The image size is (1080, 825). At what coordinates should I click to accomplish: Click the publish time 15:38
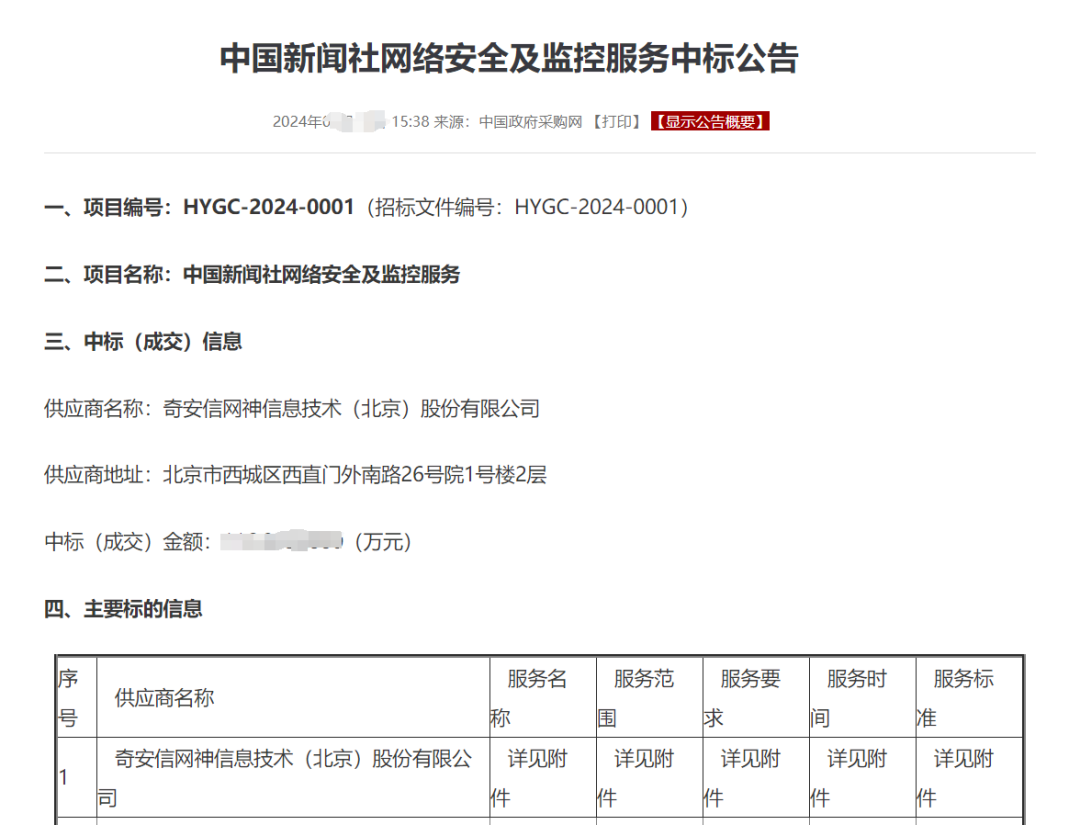click(x=411, y=122)
